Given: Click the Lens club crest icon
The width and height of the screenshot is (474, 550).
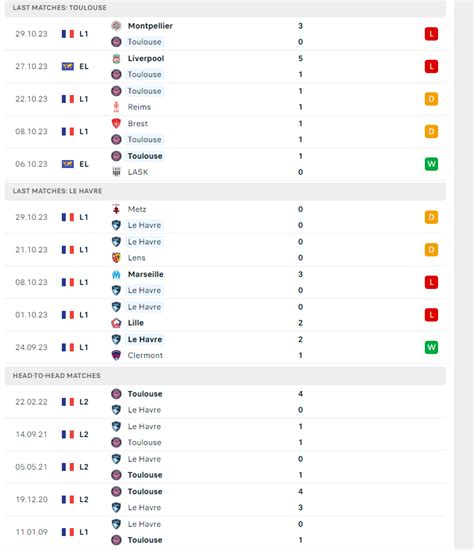Looking at the screenshot, I should coord(116,258).
